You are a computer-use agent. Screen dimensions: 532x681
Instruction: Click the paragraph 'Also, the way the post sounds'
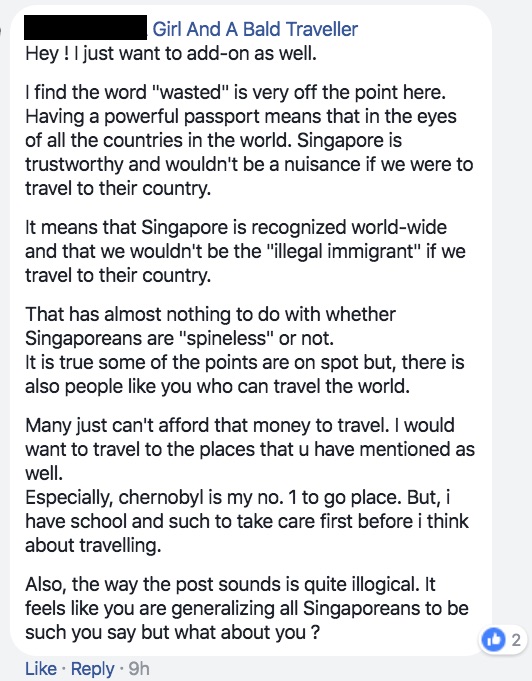coord(247,608)
